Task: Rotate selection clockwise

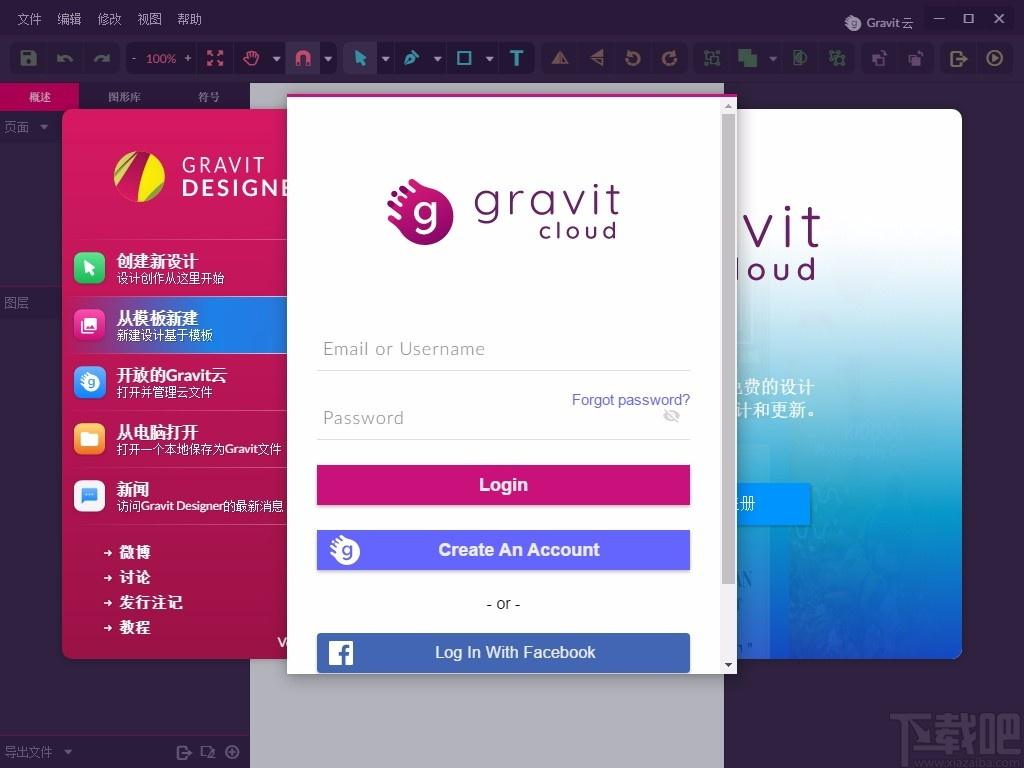Action: click(x=669, y=58)
